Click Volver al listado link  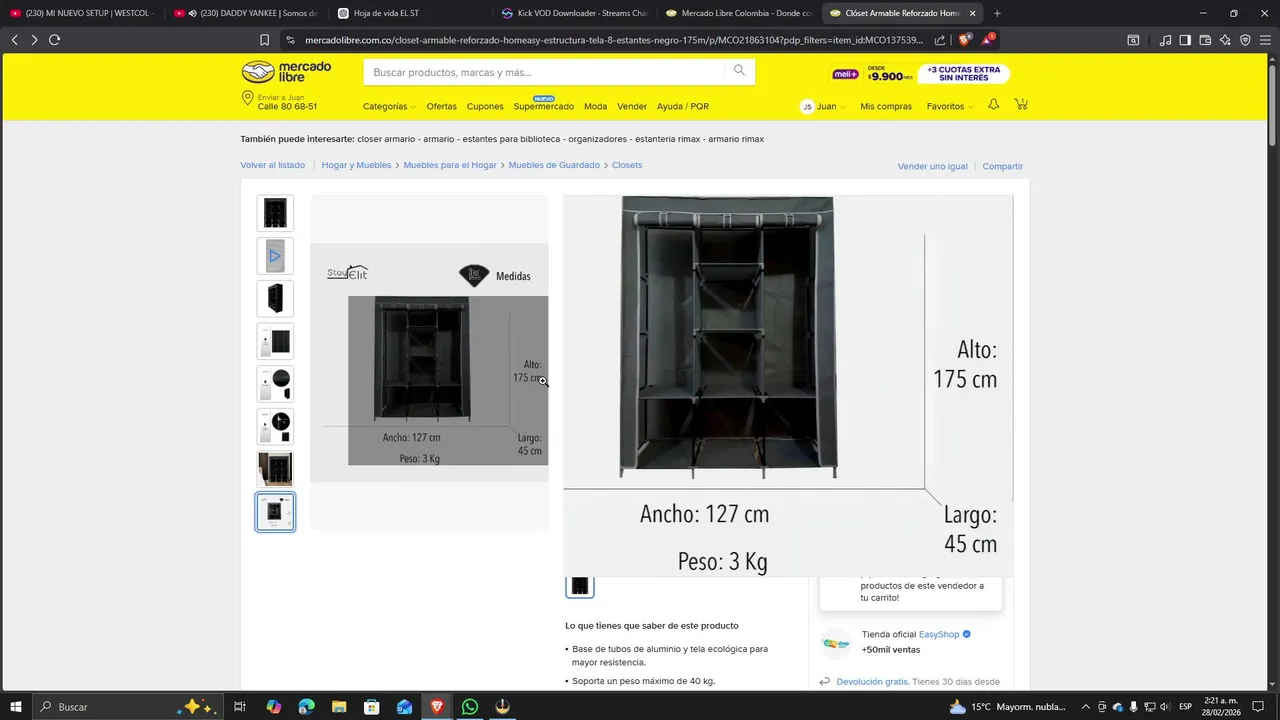(272, 165)
